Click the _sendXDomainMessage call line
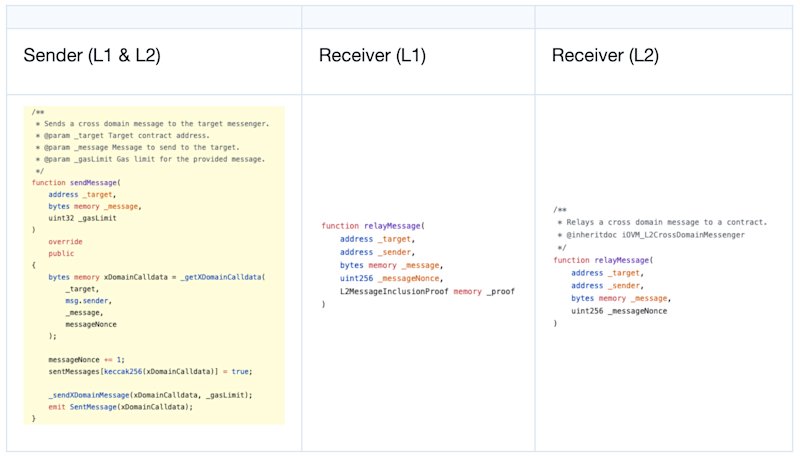Viewport: 800px width, 457px height. click(x=151, y=395)
